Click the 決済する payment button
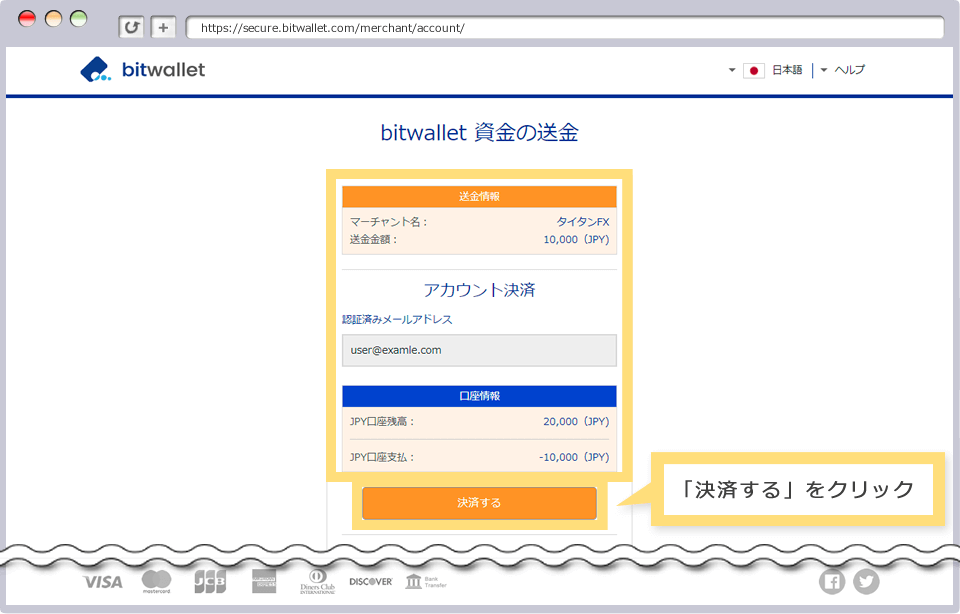This screenshot has height=614, width=960. tap(479, 503)
